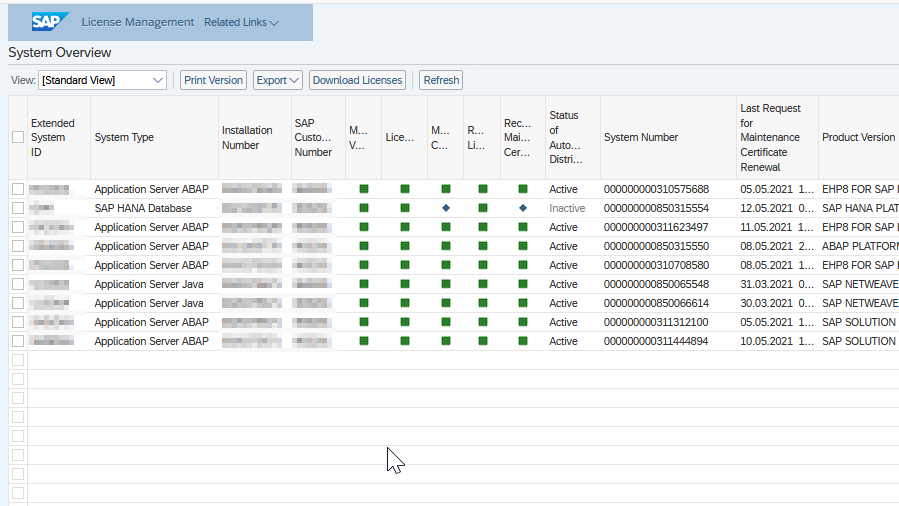Click green M...C... square for system 000000000850066614
This screenshot has width=899, height=506.
[x=445, y=303]
